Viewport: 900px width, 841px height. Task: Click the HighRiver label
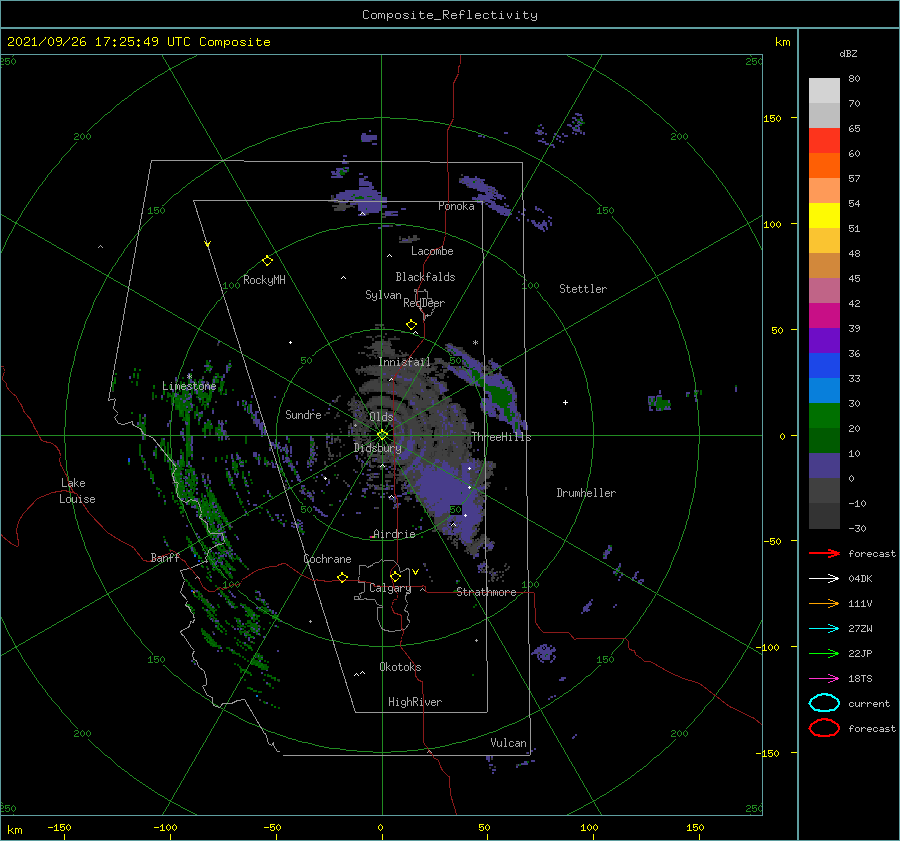pyautogui.click(x=415, y=702)
